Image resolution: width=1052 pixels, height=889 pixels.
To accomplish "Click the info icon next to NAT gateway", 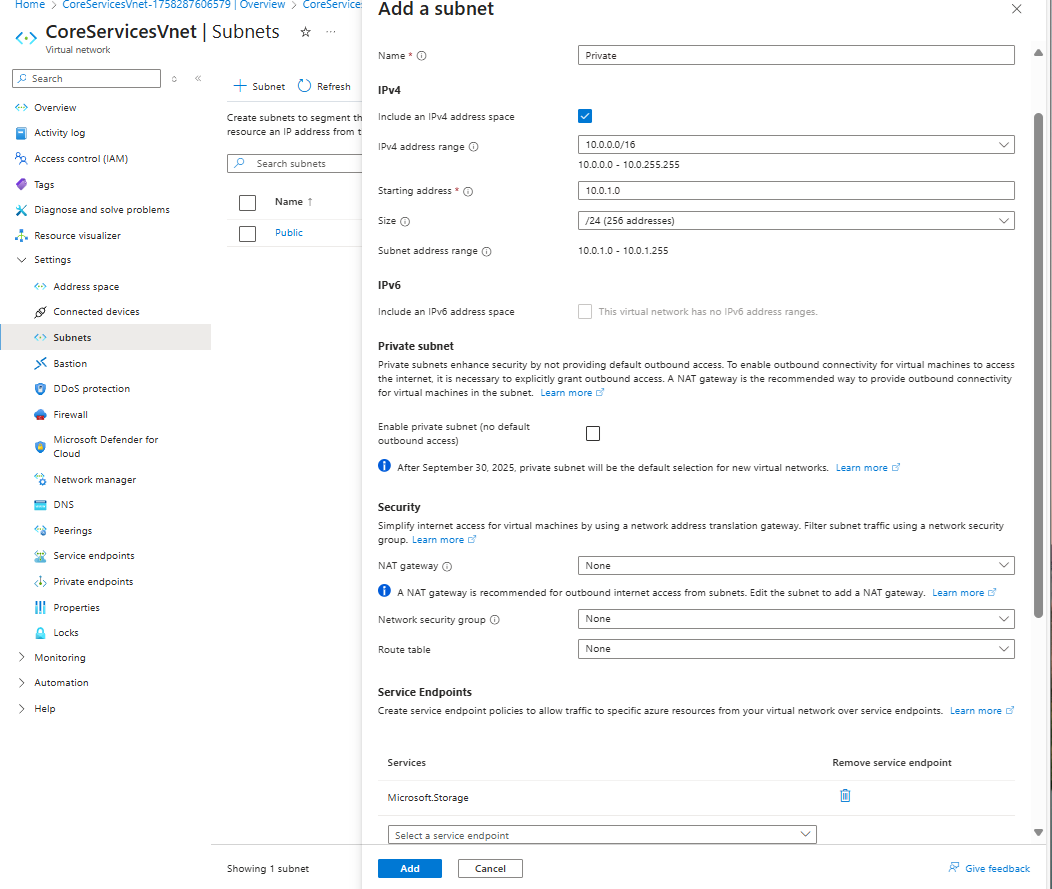I will [447, 566].
